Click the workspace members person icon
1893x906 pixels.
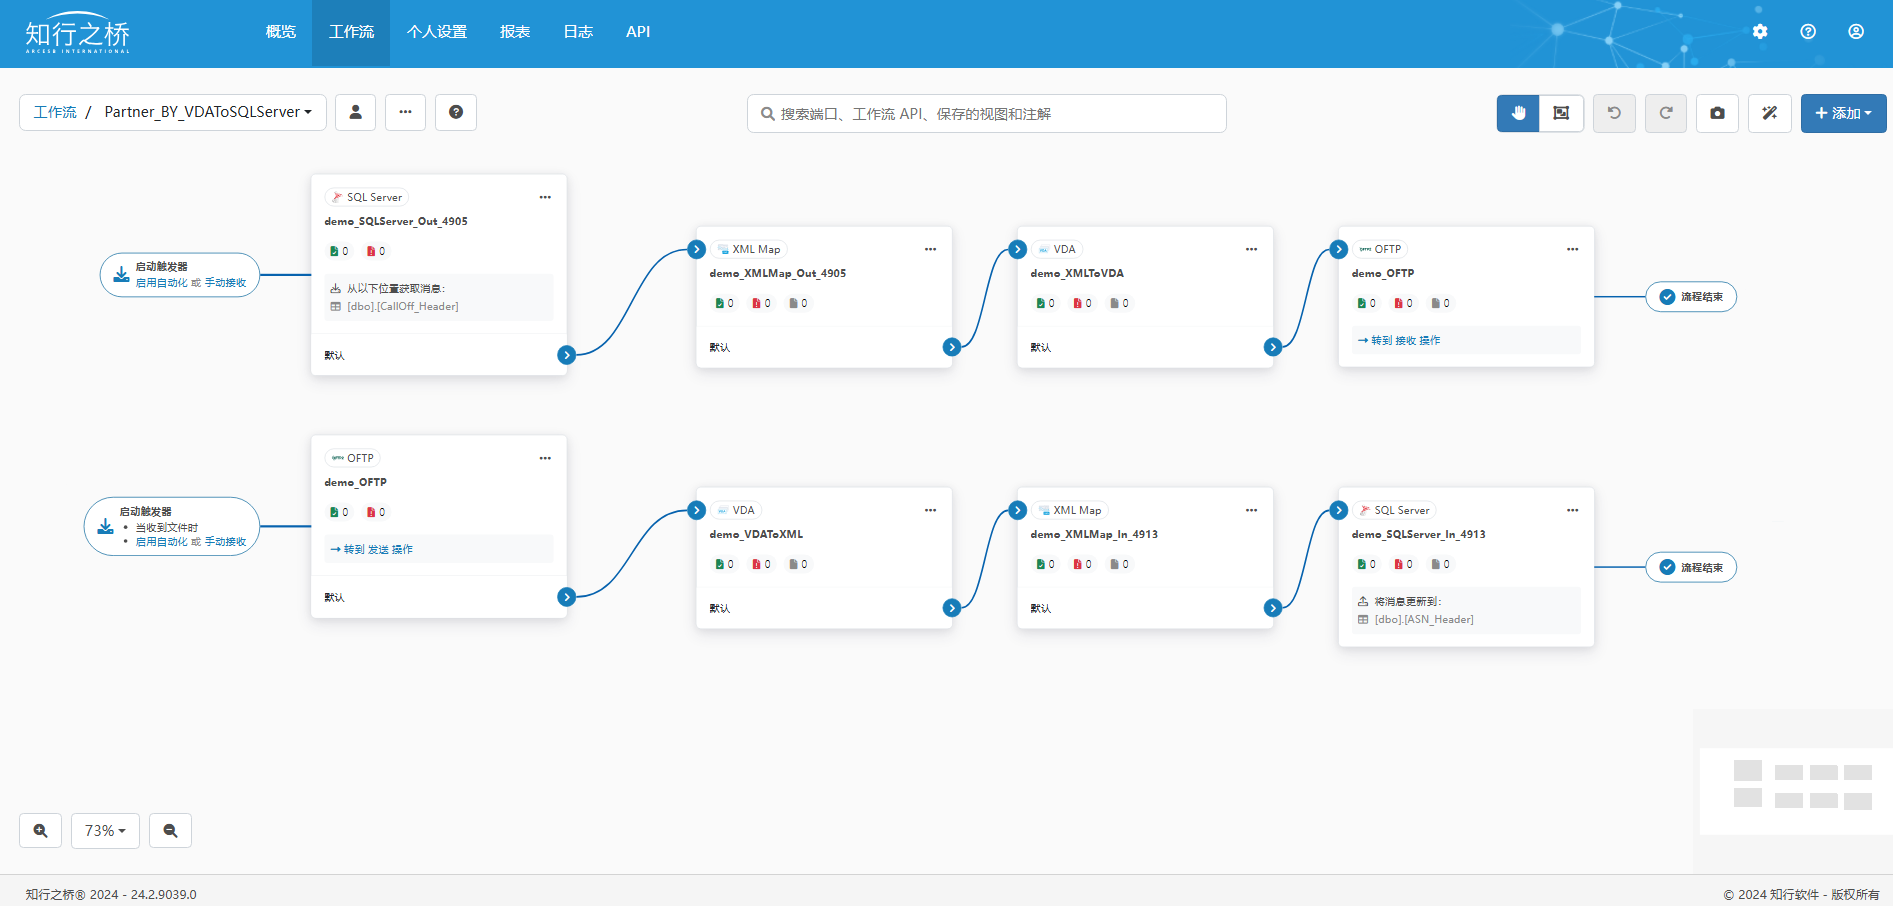355,112
